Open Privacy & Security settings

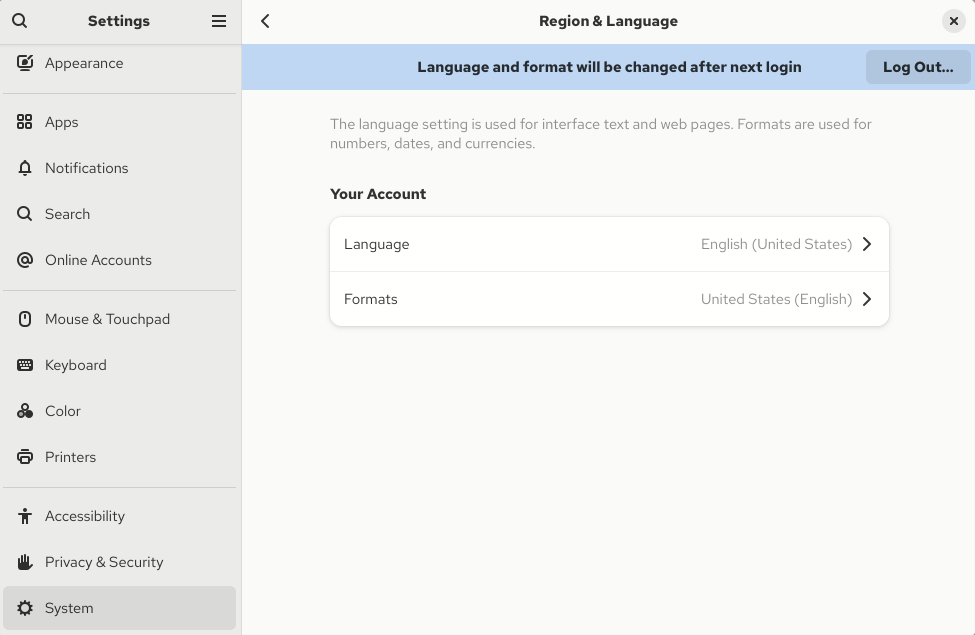[104, 562]
